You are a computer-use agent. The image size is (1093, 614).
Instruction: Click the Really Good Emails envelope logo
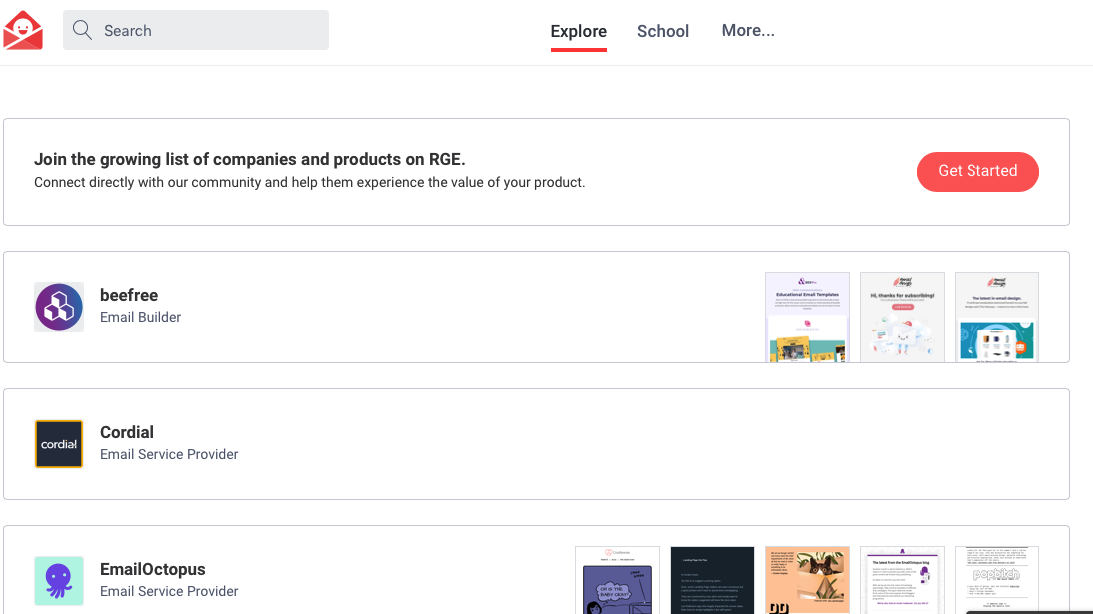click(x=23, y=30)
